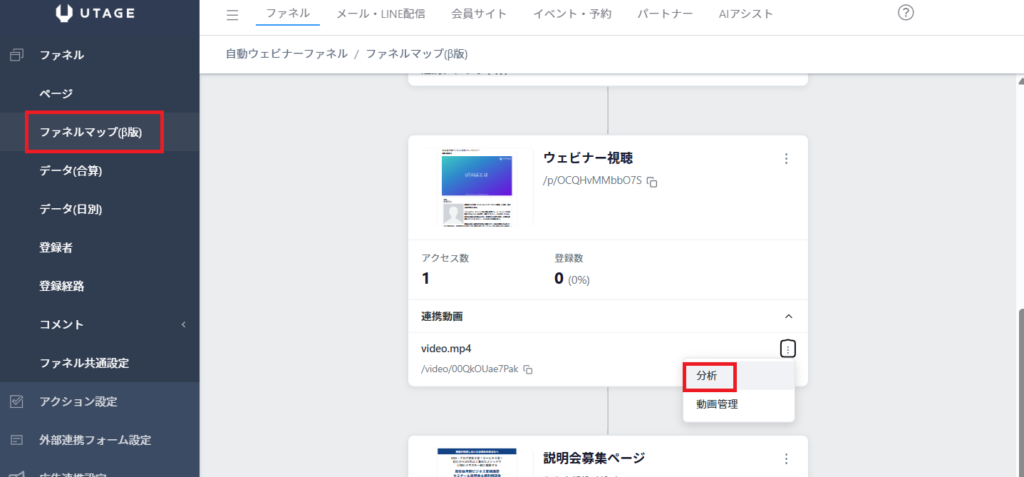This screenshot has width=1024, height=477.
Task: Switch to the メール・LINE配信 tab
Action: (379, 14)
